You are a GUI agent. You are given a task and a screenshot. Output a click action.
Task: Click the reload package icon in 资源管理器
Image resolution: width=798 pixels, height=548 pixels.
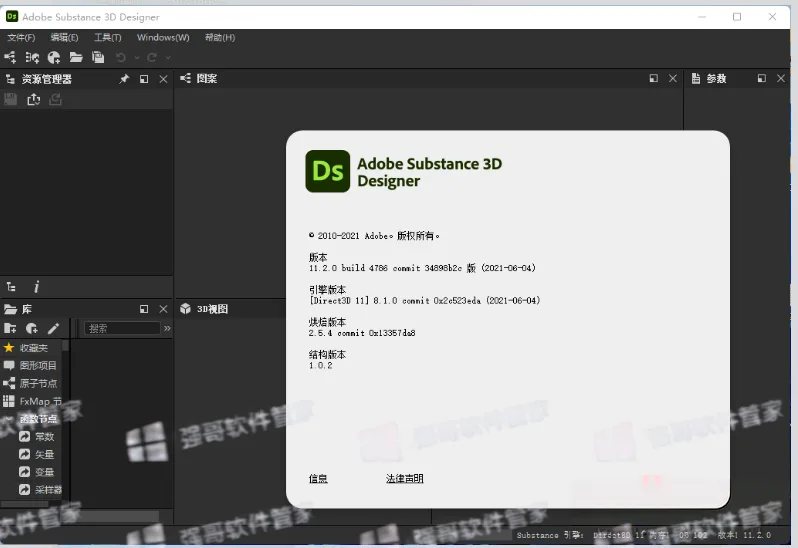55,99
